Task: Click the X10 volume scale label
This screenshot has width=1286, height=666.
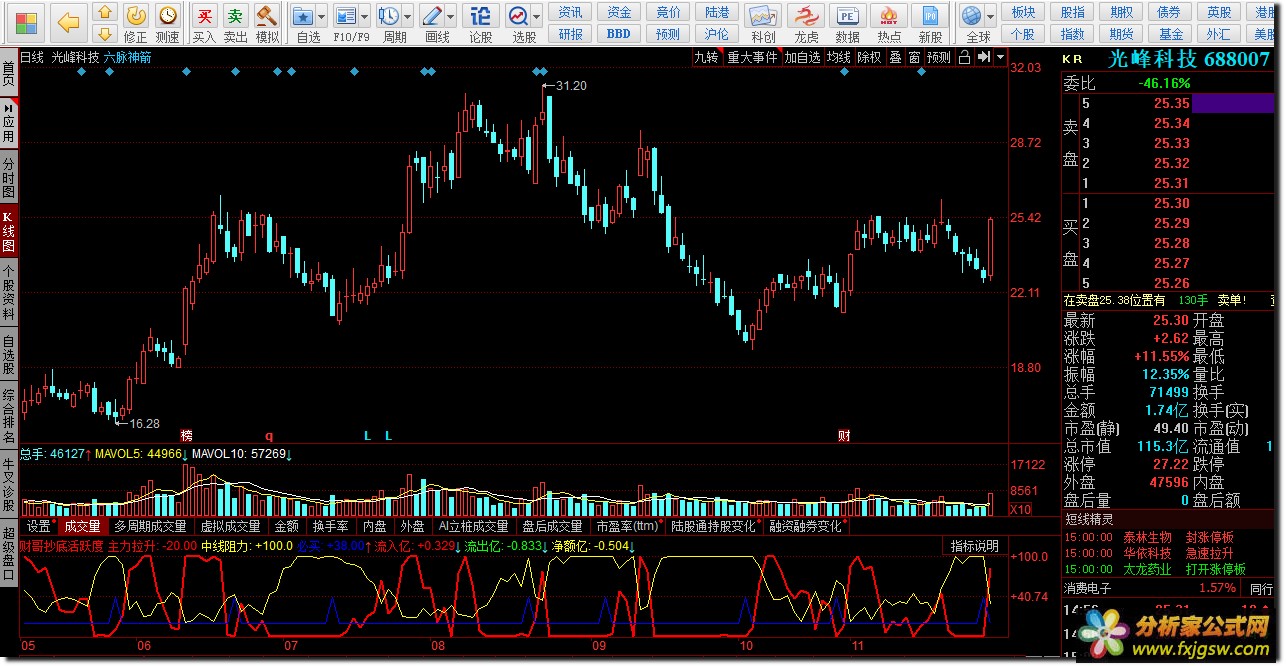Action: tap(1019, 509)
